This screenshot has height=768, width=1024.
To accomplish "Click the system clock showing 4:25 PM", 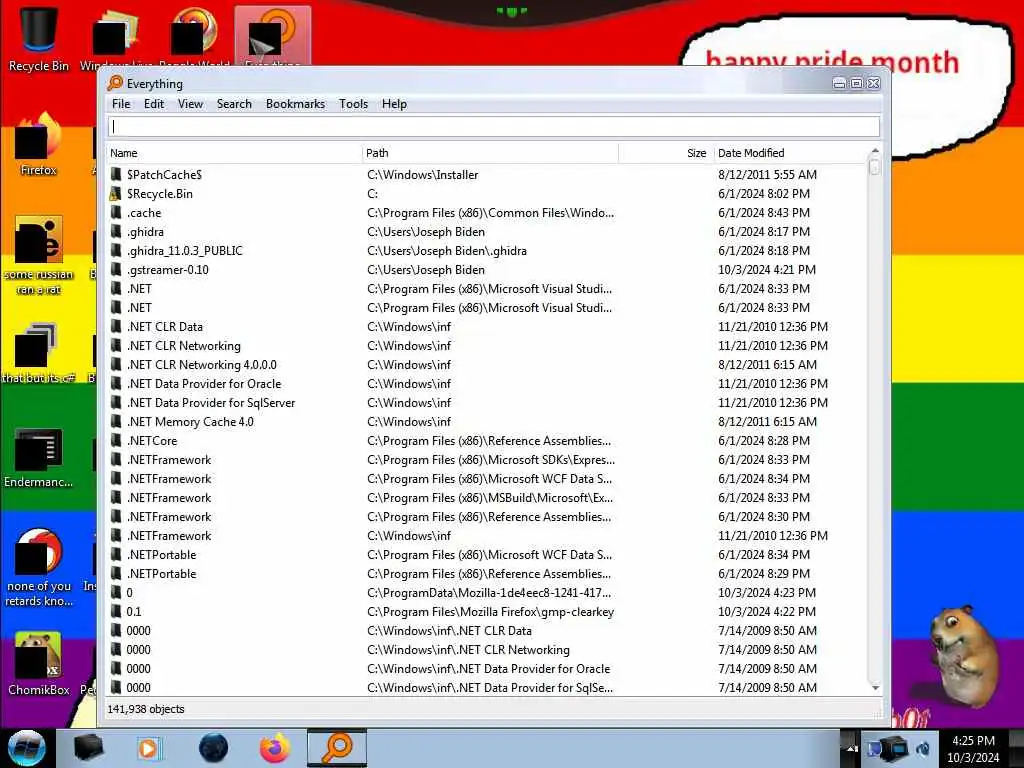I will pyautogui.click(x=973, y=741).
